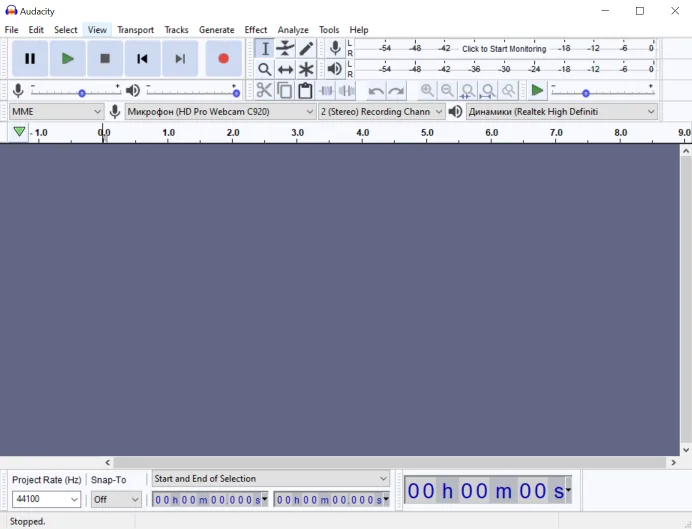Open the Transport menu

coord(135,30)
